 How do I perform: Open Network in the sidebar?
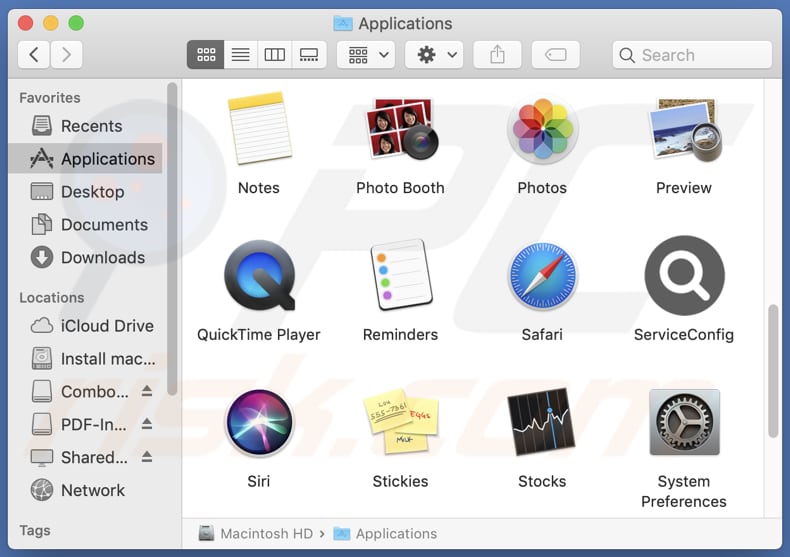[x=86, y=490]
